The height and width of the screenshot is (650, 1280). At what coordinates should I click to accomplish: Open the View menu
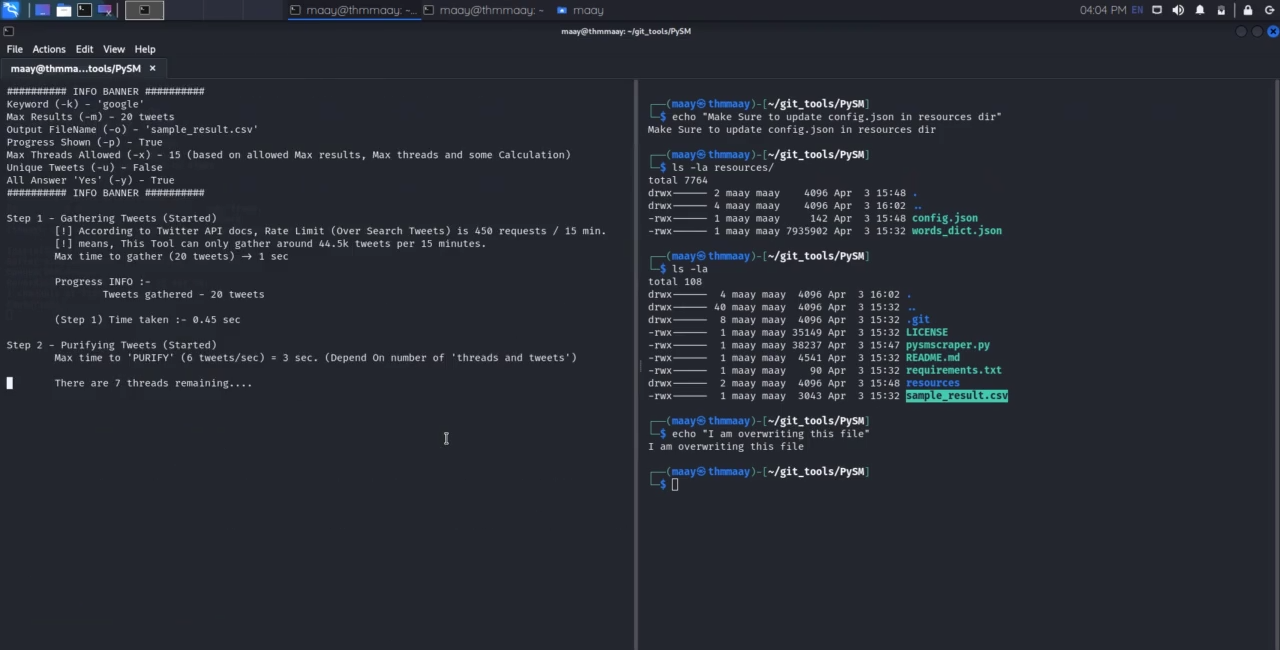tap(114, 49)
